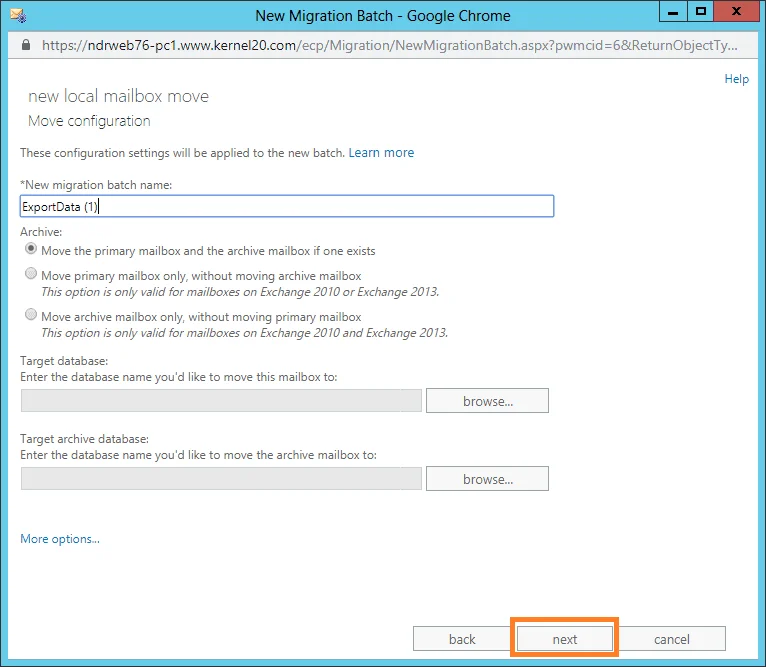Viewport: 766px width, 667px height.
Task: Select move primary mailbox only option
Action: (x=31, y=274)
